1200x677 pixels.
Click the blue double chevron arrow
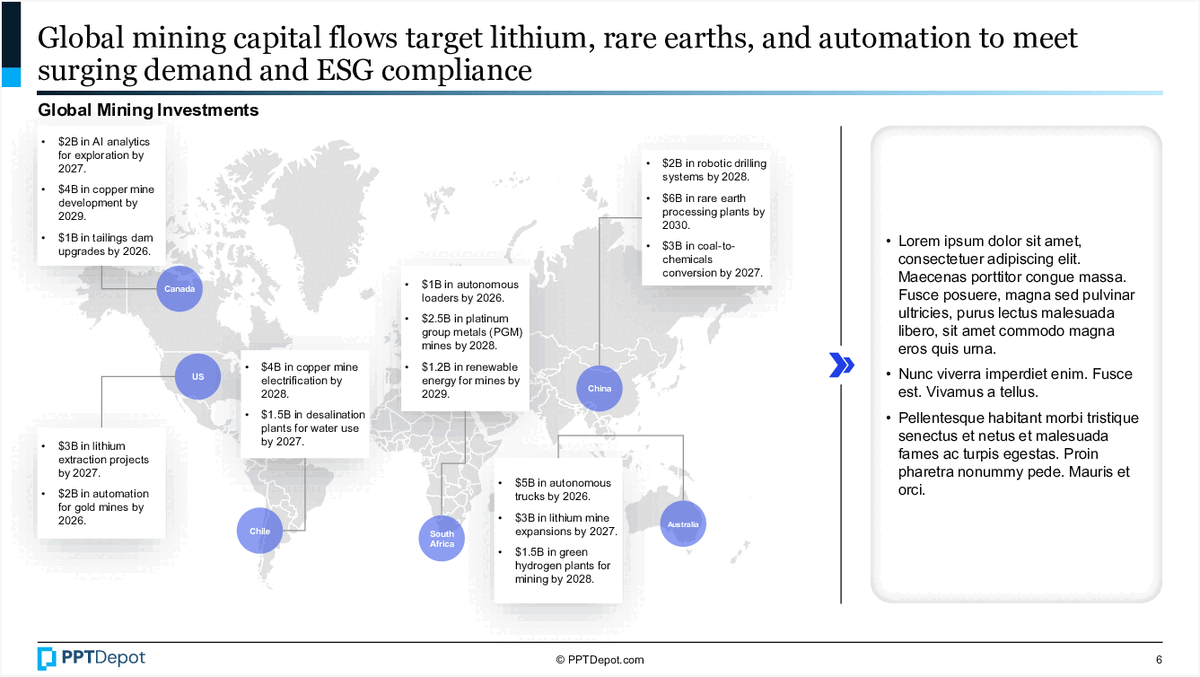842,365
